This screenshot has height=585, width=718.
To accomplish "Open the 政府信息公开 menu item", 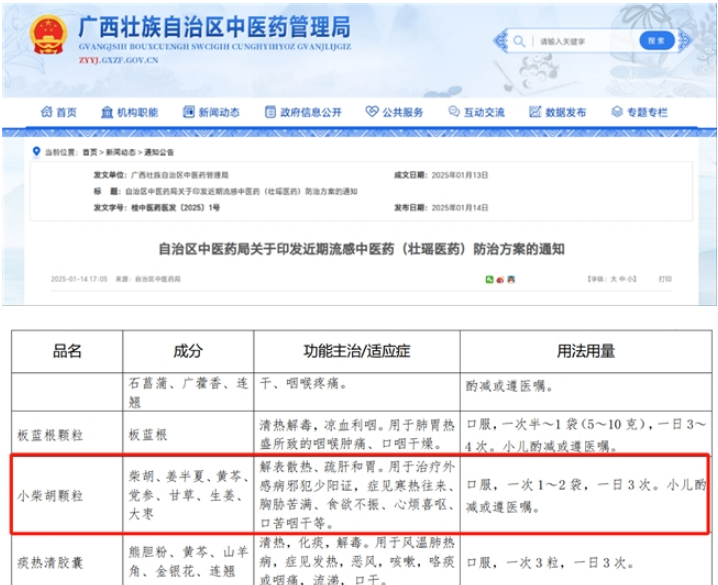I will click(x=303, y=113).
